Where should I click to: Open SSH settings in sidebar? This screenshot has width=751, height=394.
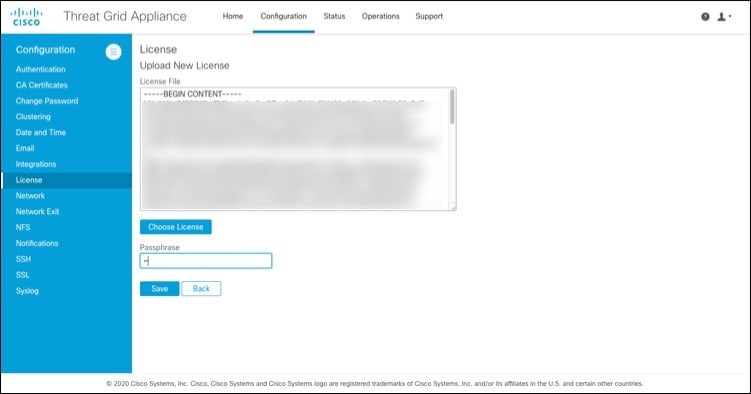[23, 259]
